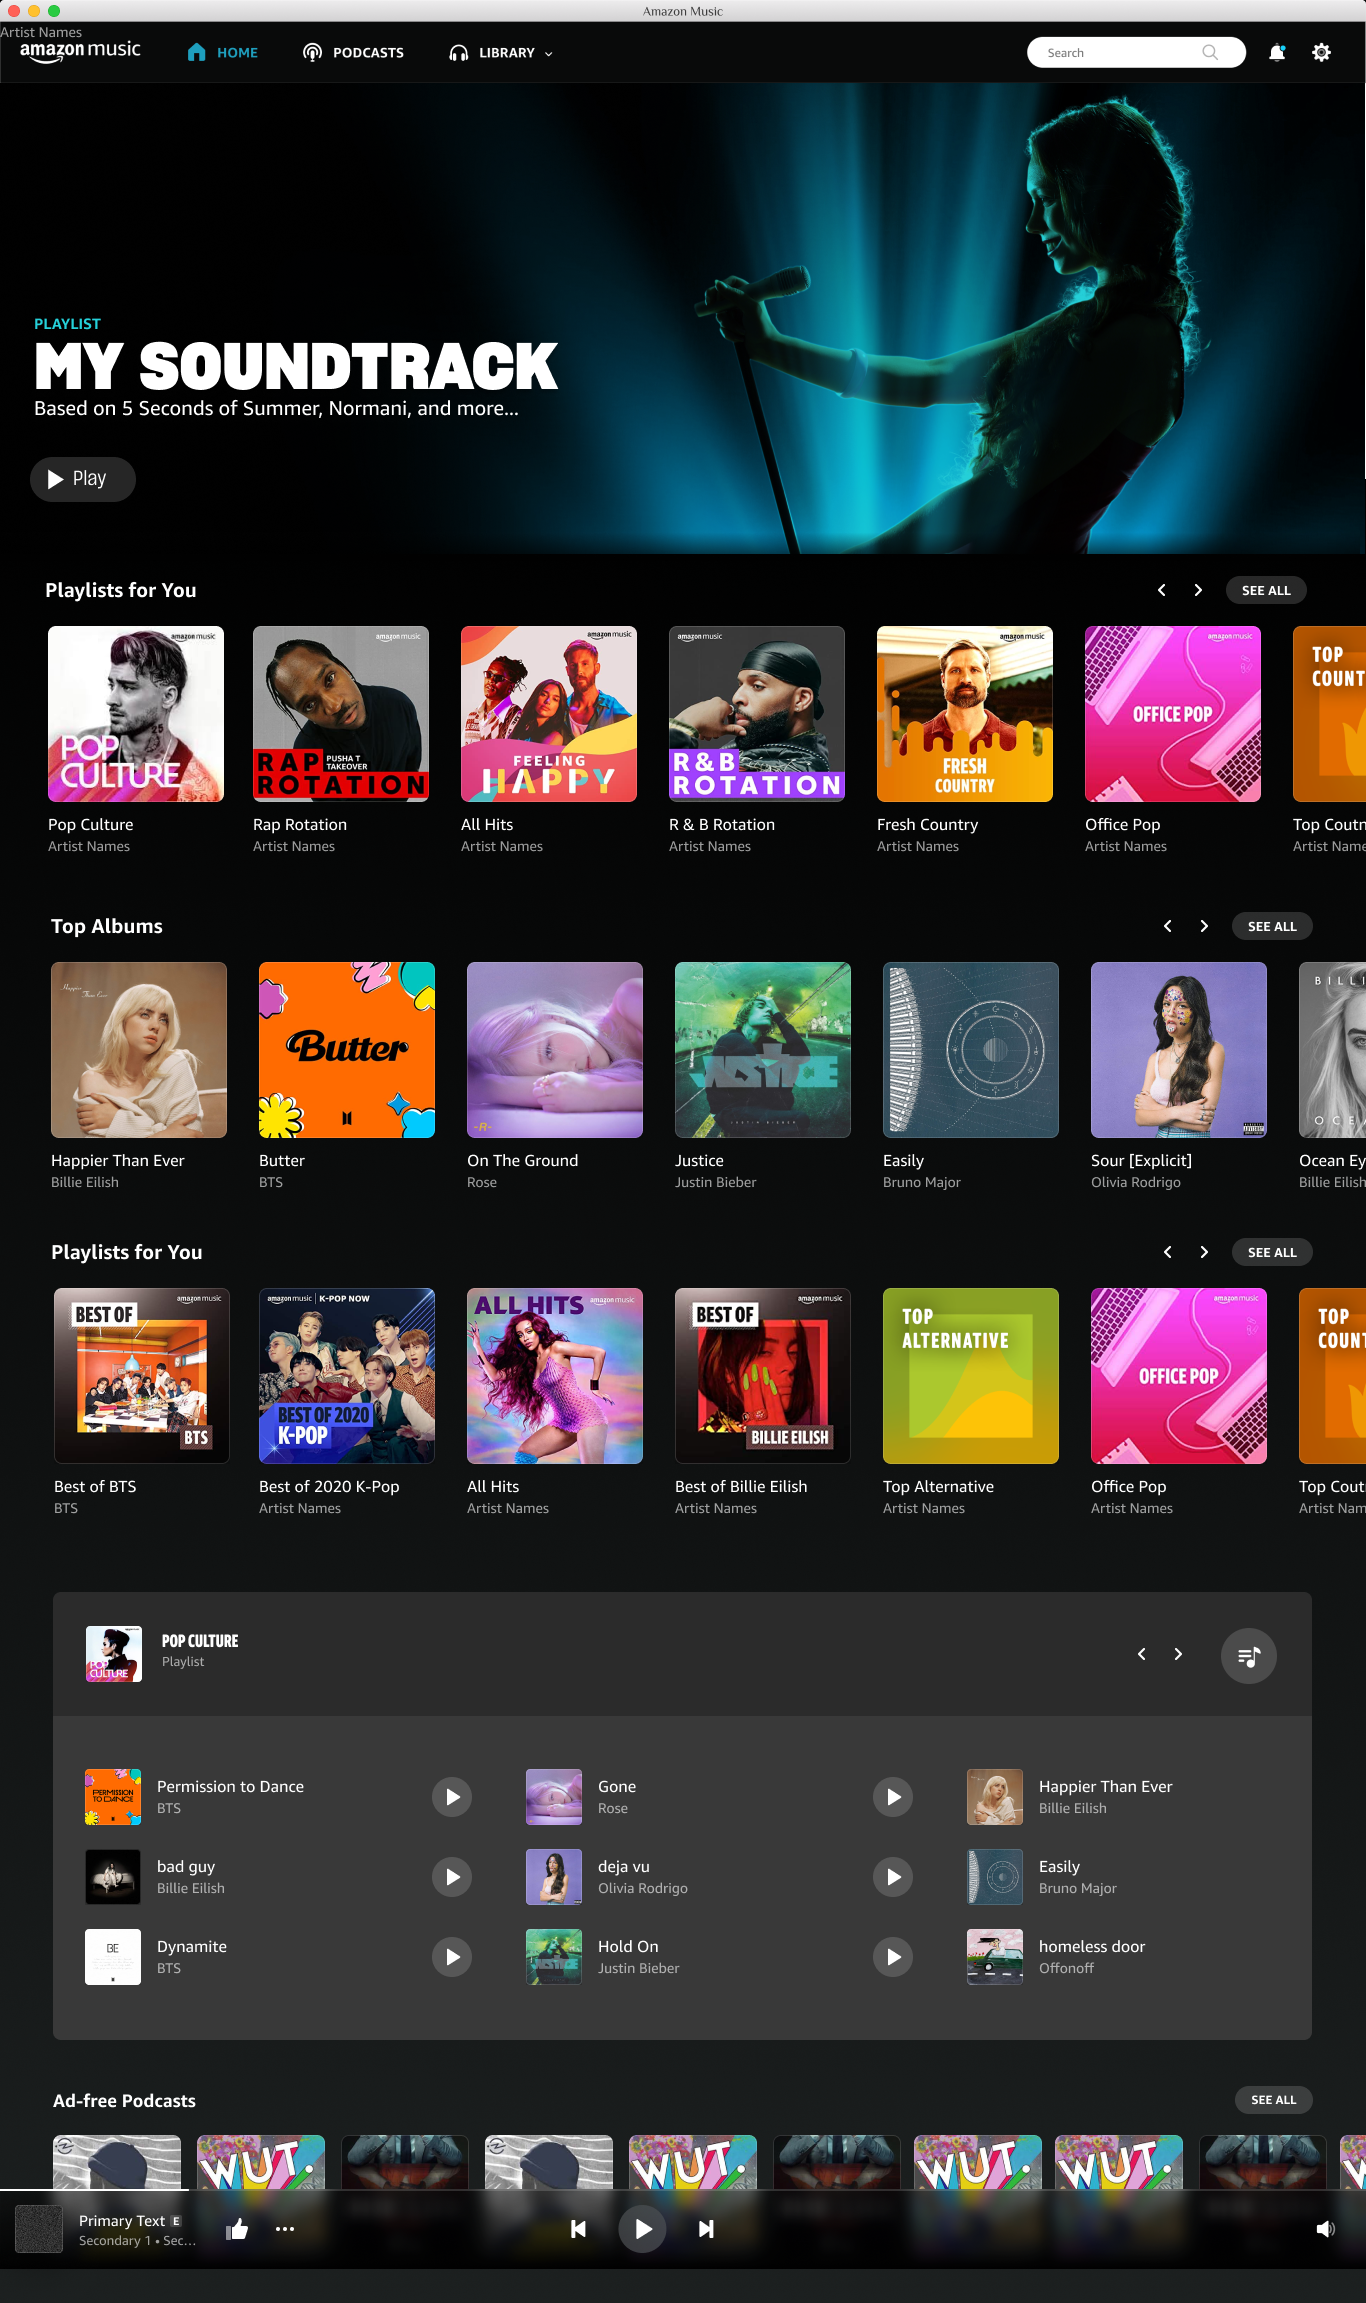Open Justice album cover
The height and width of the screenshot is (2303, 1366).
763,1050
